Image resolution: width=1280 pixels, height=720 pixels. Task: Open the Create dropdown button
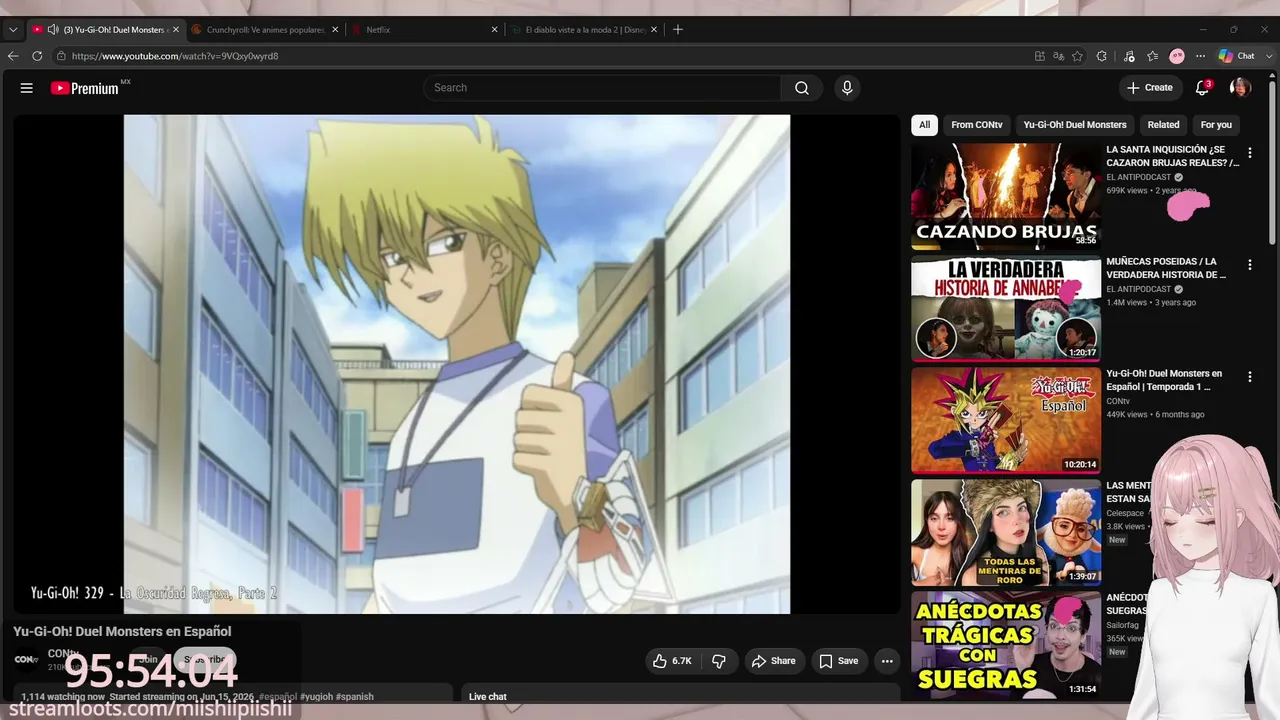coord(1150,88)
